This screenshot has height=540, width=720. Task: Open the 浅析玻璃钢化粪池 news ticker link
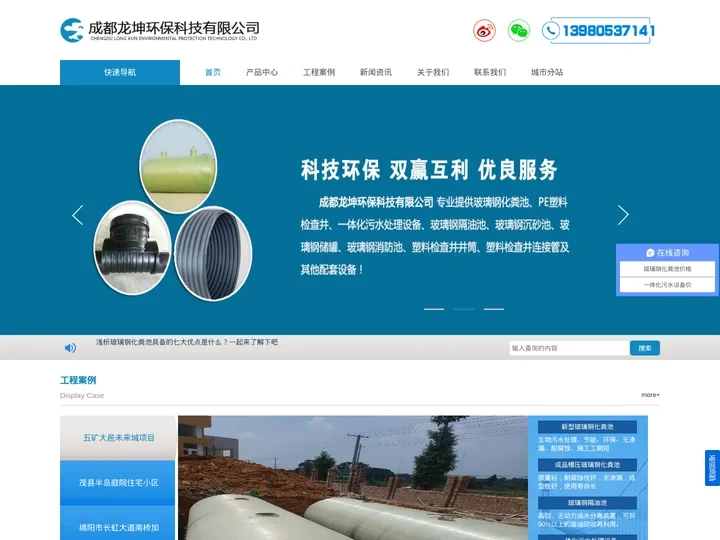(186, 342)
